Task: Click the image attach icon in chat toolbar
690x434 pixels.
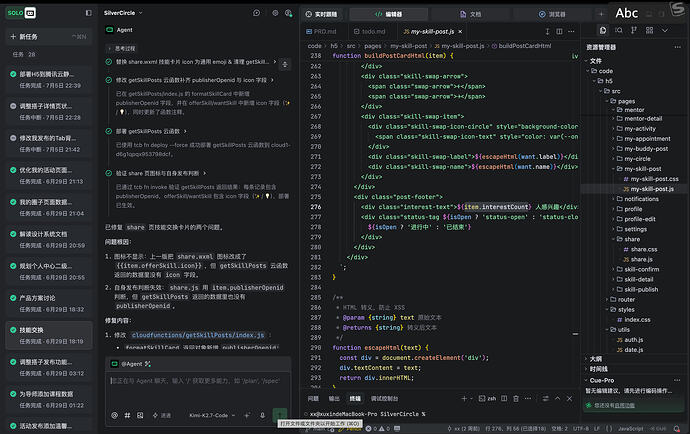Action: (x=140, y=415)
